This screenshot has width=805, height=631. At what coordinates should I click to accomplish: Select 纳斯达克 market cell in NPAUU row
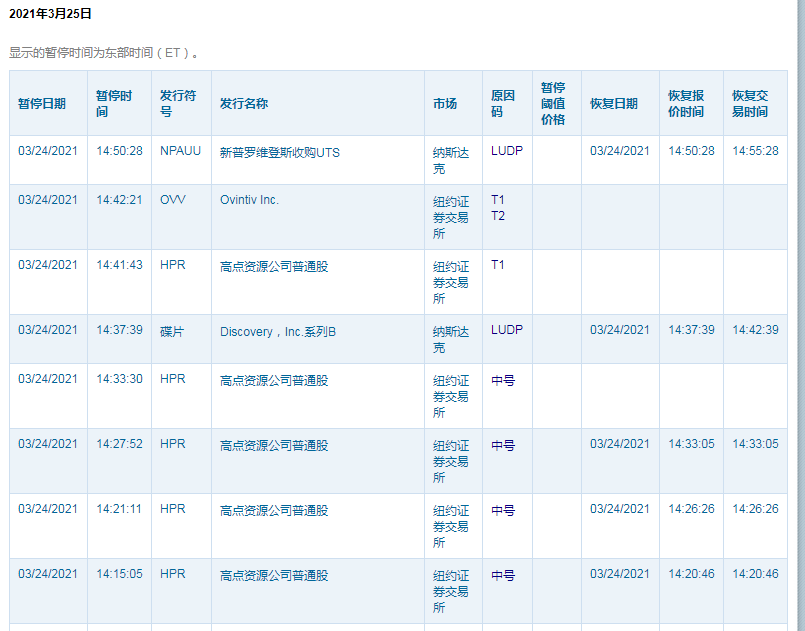pos(451,161)
